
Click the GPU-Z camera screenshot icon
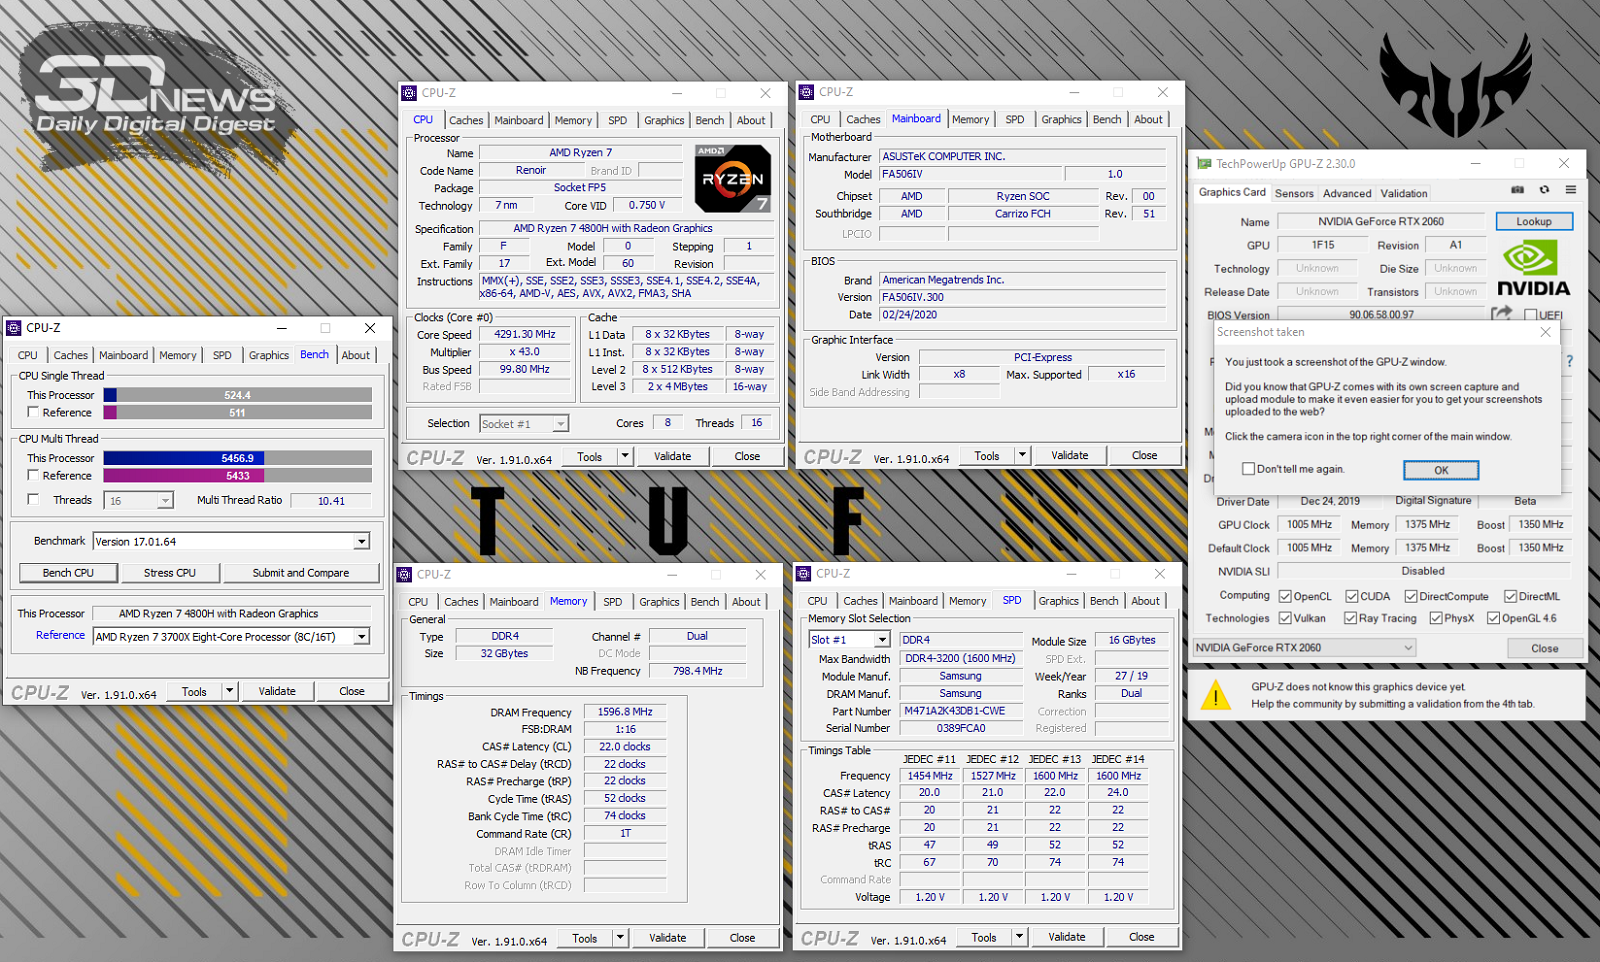pos(1517,190)
